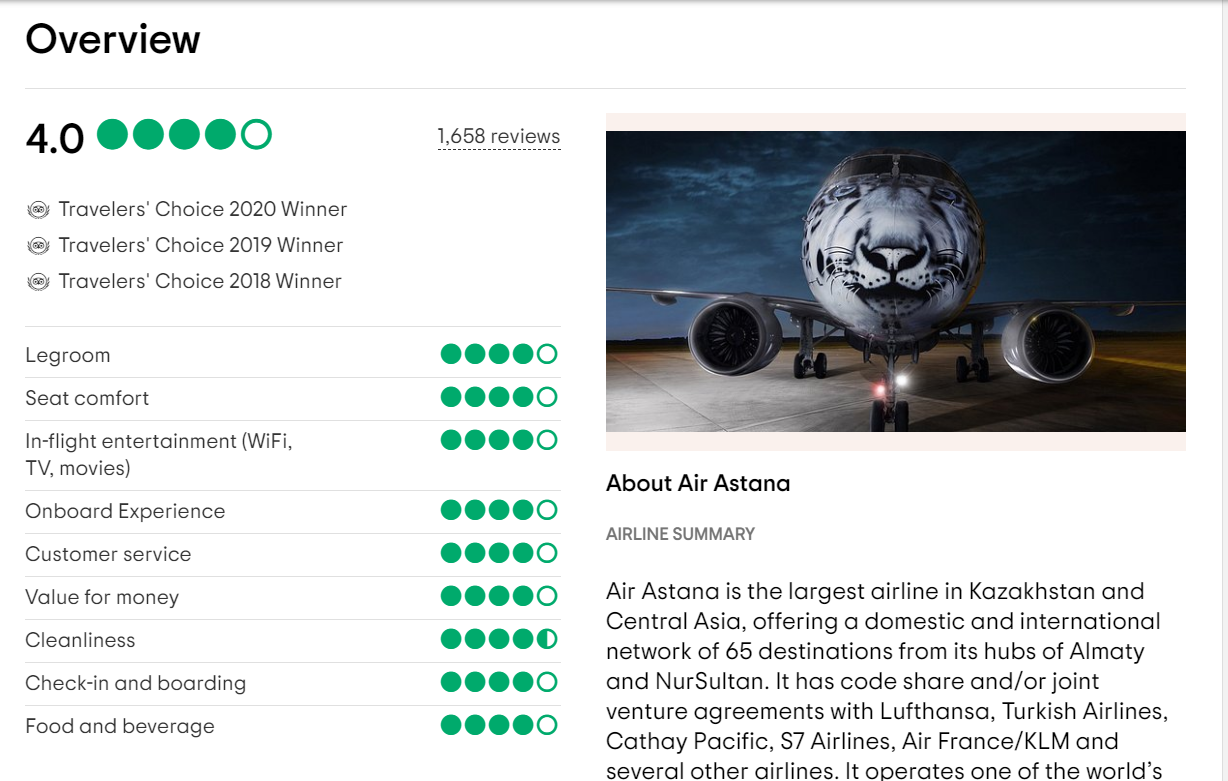The image size is (1228, 781).
Task: Click the In-flight entertainment label
Action: tap(159, 454)
